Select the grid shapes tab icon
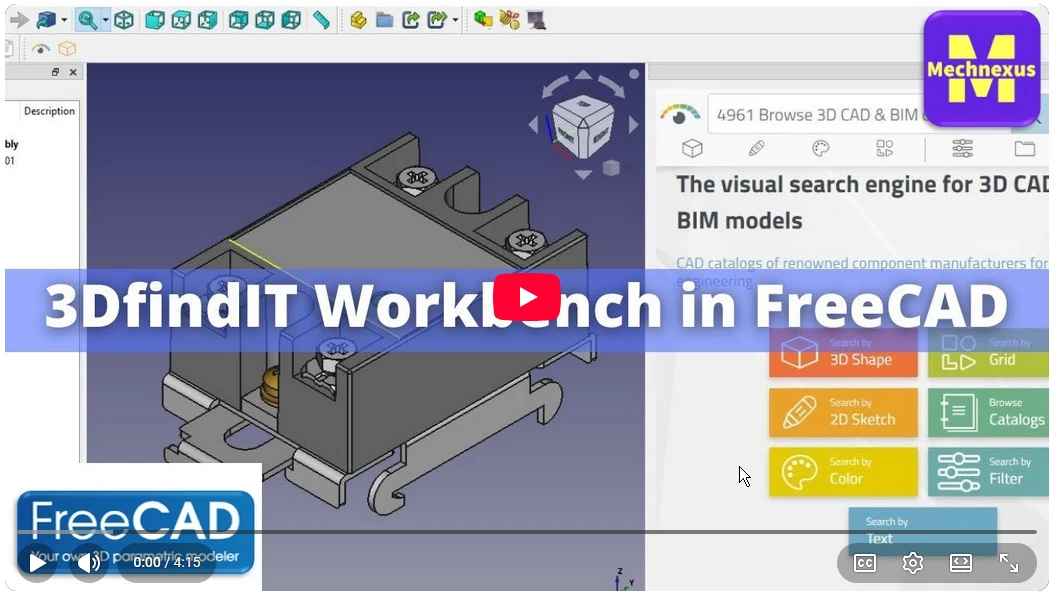This screenshot has height=596, width=1056. pos(884,148)
